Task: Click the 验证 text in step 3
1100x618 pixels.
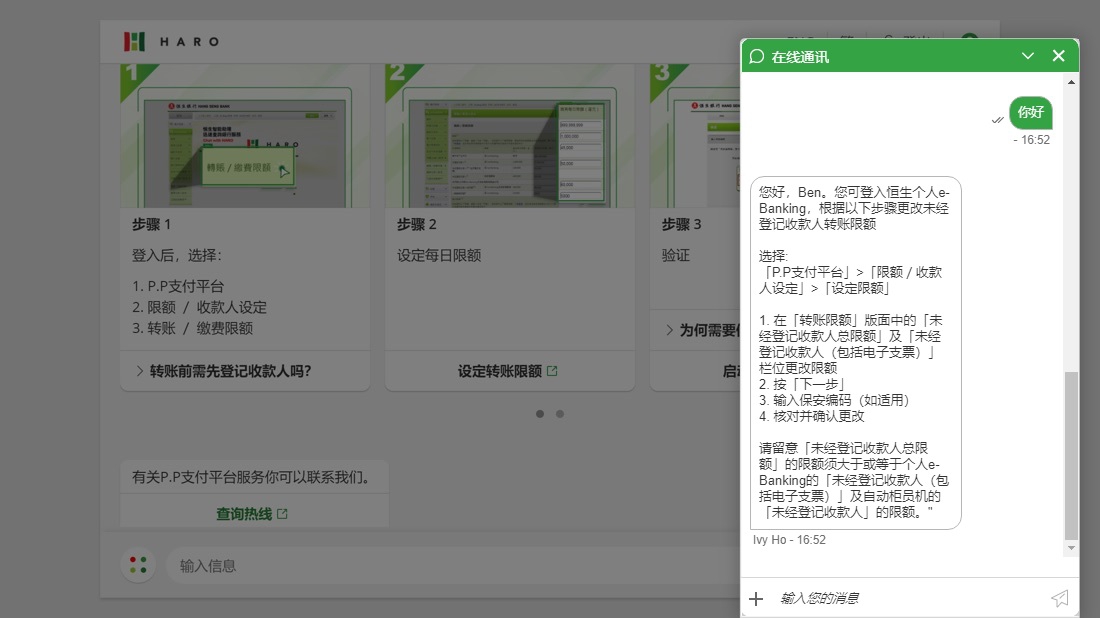Action: [x=676, y=255]
